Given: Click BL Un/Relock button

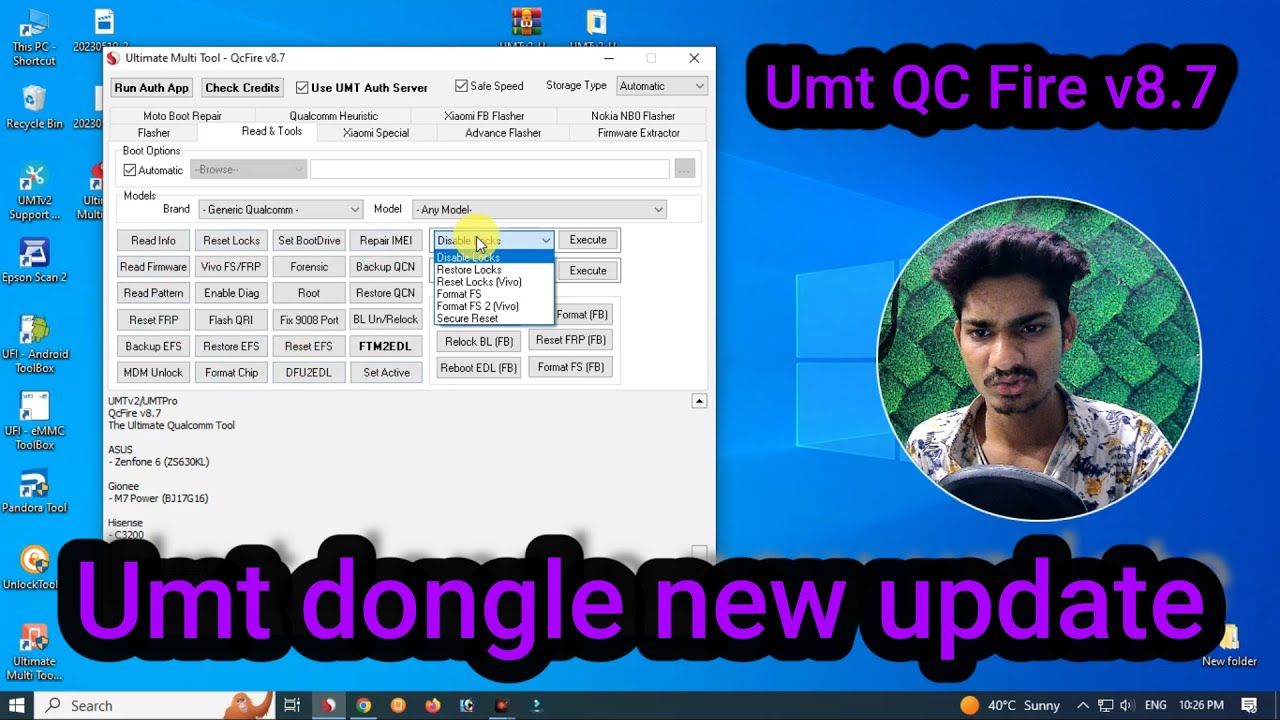Looking at the screenshot, I should 386,320.
